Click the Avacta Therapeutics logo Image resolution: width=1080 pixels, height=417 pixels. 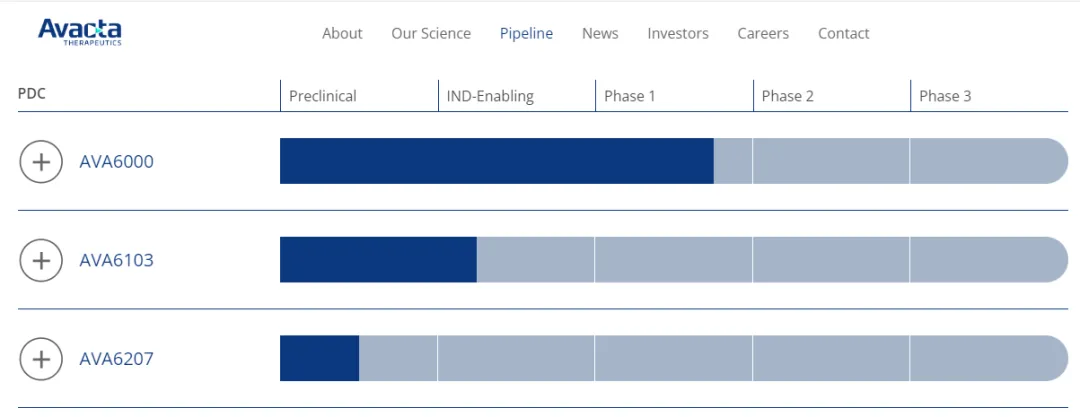[x=79, y=32]
